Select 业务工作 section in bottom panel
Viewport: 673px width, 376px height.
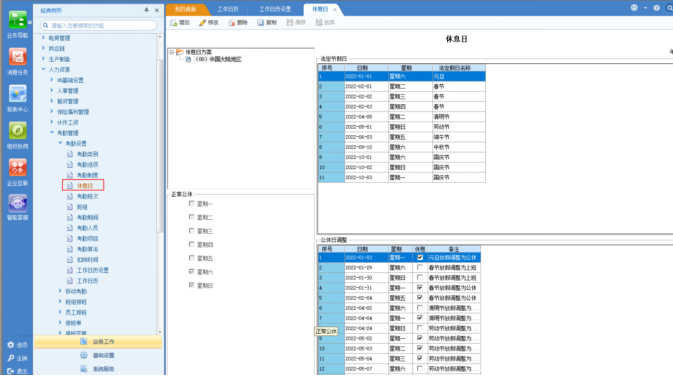[x=98, y=342]
